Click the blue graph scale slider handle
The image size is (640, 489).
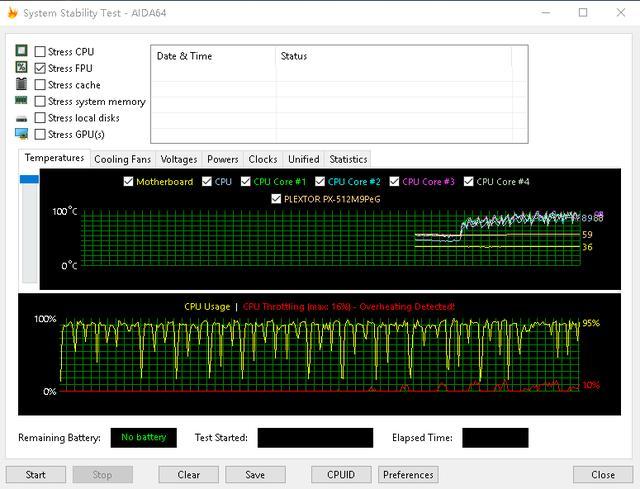coord(29,179)
